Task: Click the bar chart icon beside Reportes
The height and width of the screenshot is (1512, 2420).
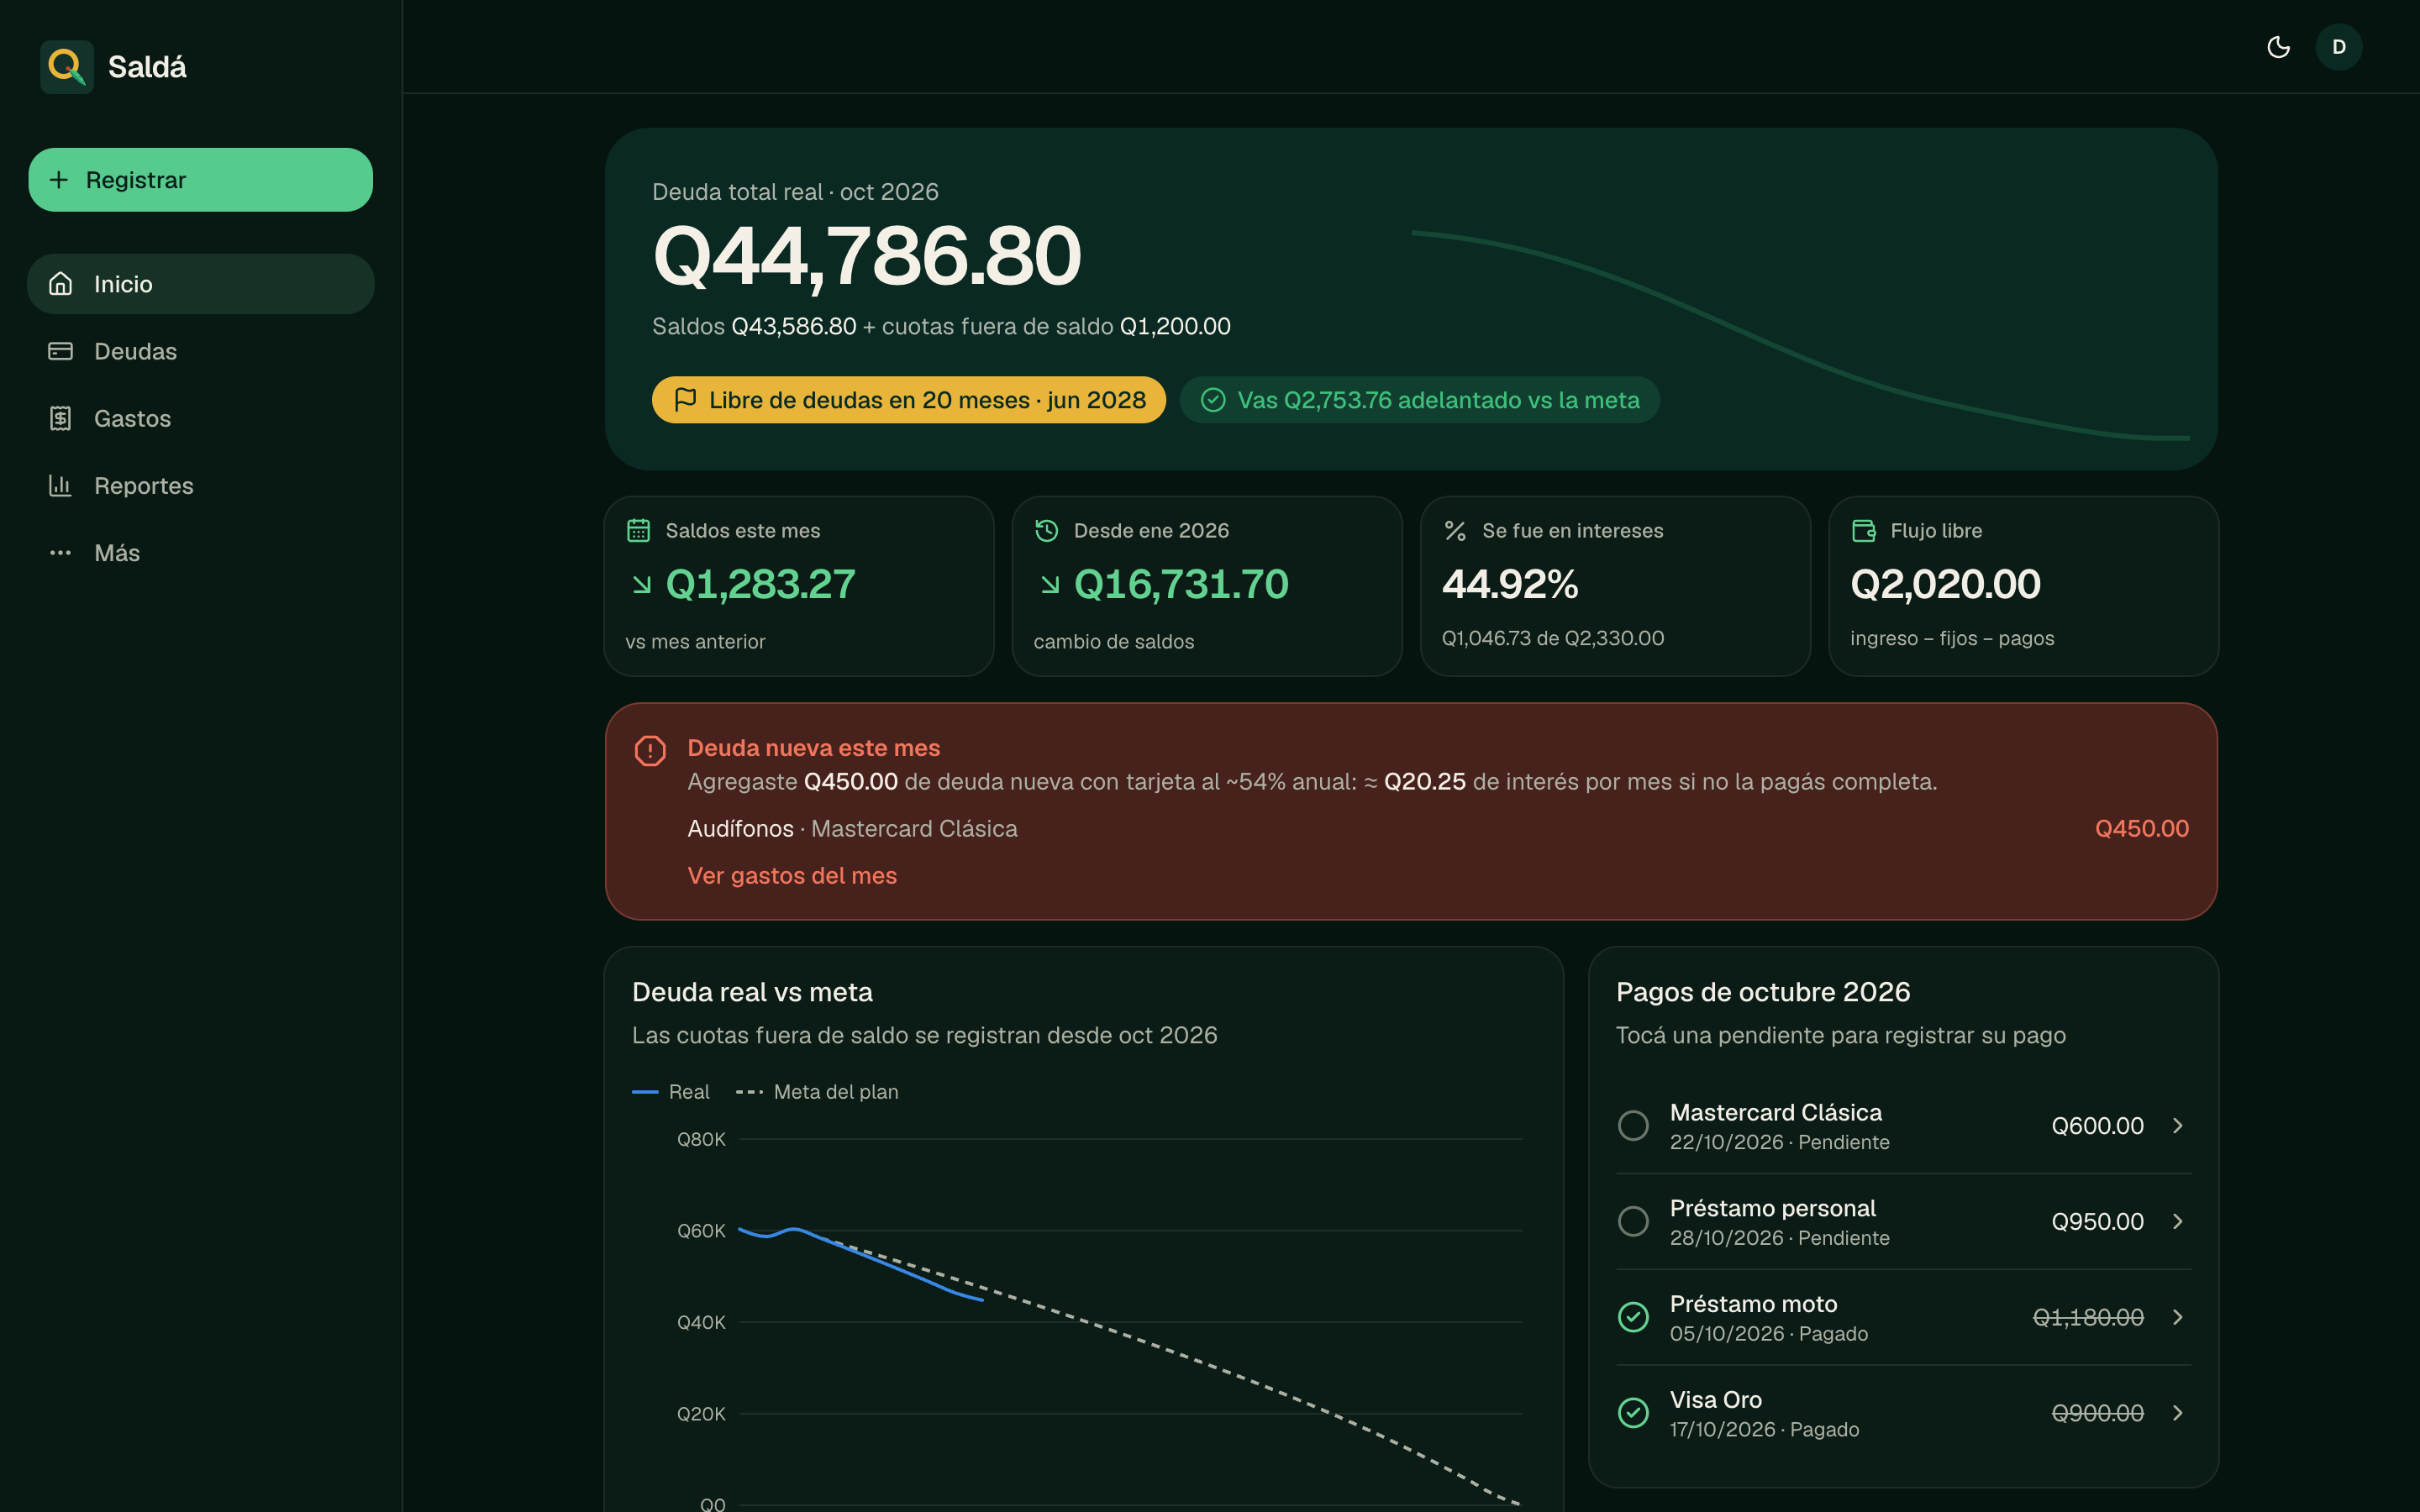Action: [61, 485]
